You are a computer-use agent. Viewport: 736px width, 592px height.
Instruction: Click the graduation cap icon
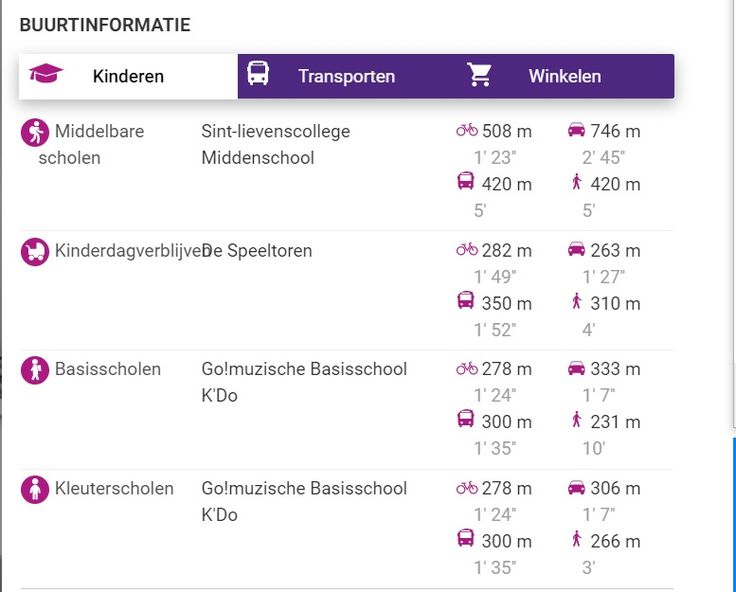(46, 74)
